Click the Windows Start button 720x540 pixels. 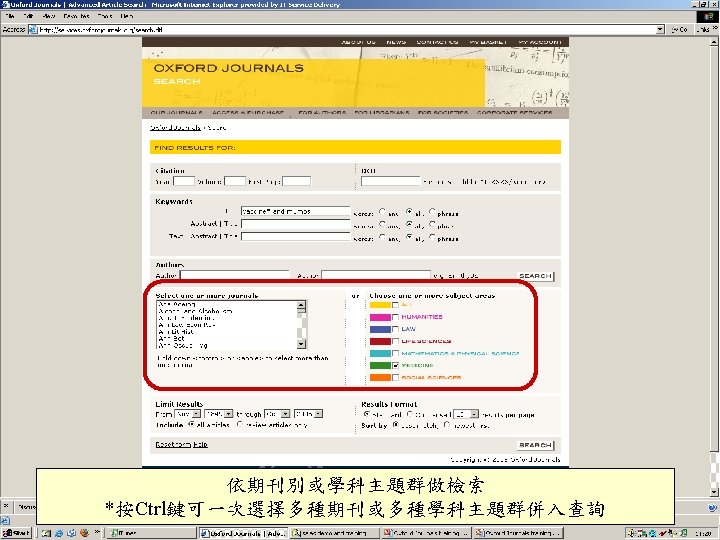(x=16, y=533)
